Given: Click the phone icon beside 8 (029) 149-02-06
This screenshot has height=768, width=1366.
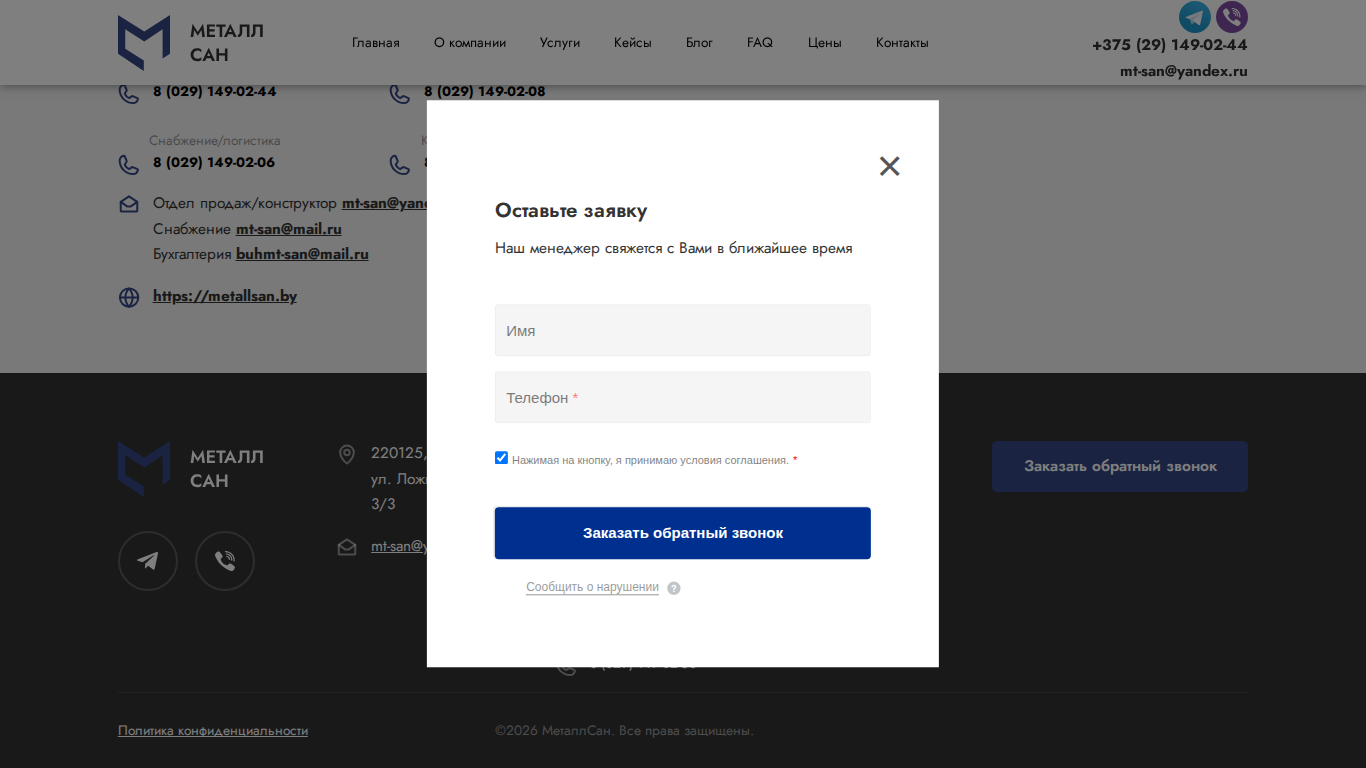Looking at the screenshot, I should tap(129, 165).
